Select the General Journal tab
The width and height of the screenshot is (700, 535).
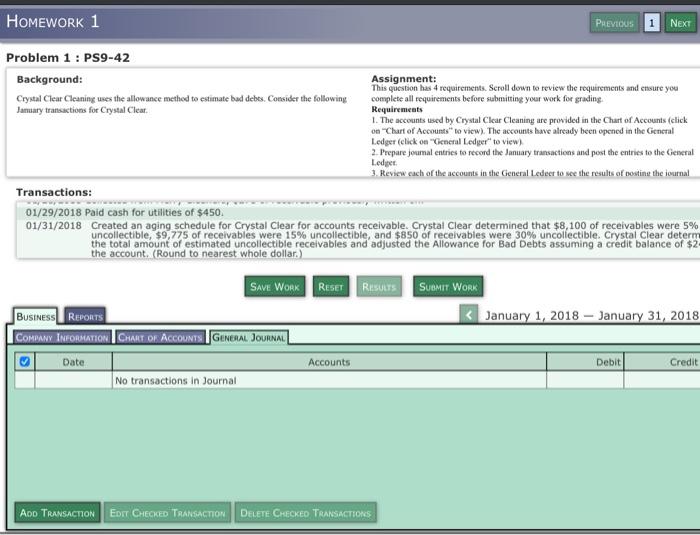[249, 337]
